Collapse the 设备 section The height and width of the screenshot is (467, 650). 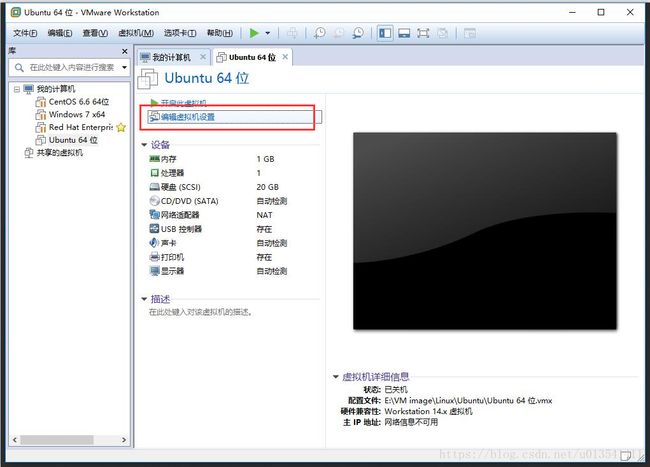click(x=144, y=145)
